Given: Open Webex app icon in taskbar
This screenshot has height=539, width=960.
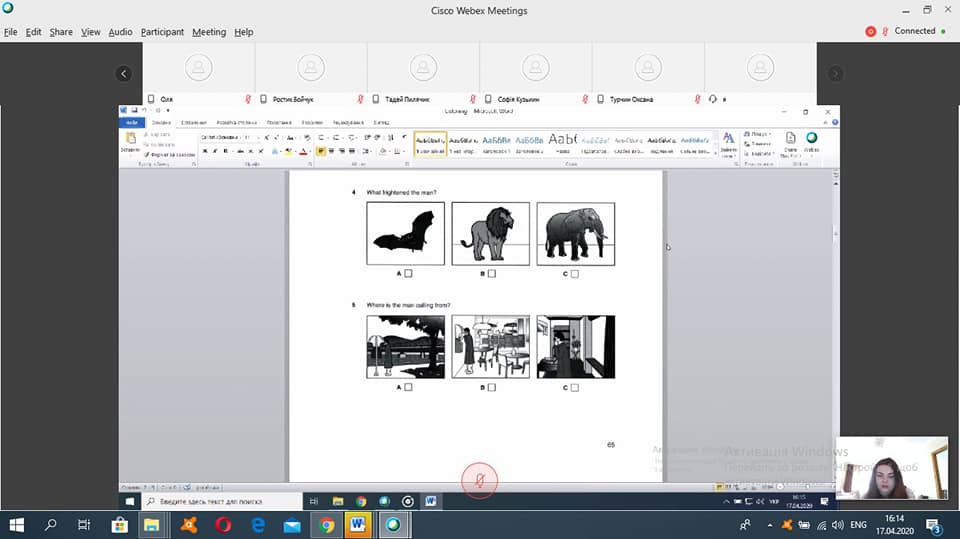Looking at the screenshot, I should (x=393, y=525).
